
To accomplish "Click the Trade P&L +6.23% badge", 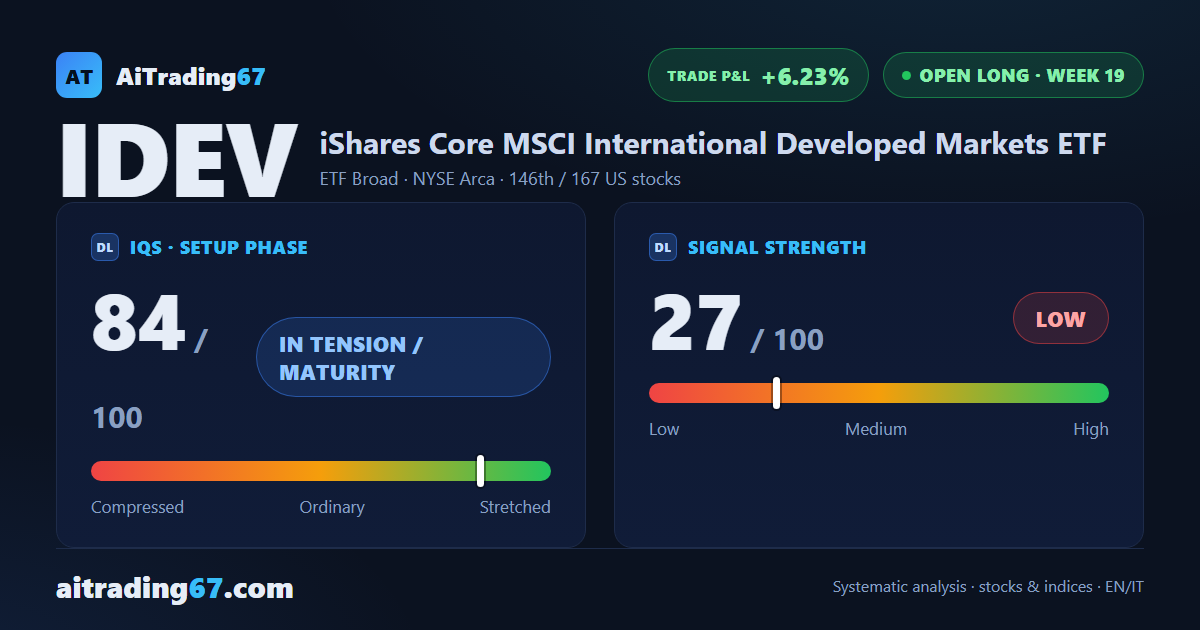I will point(758,75).
